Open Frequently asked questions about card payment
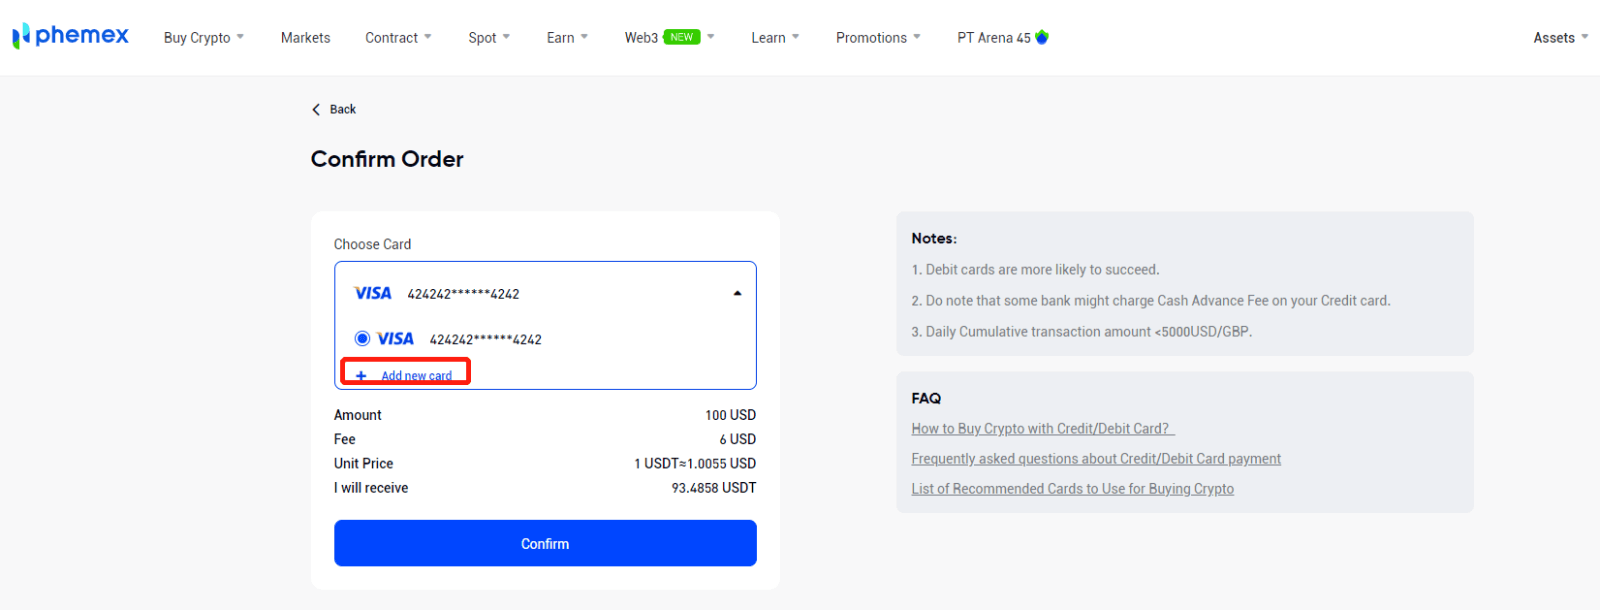Screen dimensions: 1600x610 pyautogui.click(x=1096, y=459)
